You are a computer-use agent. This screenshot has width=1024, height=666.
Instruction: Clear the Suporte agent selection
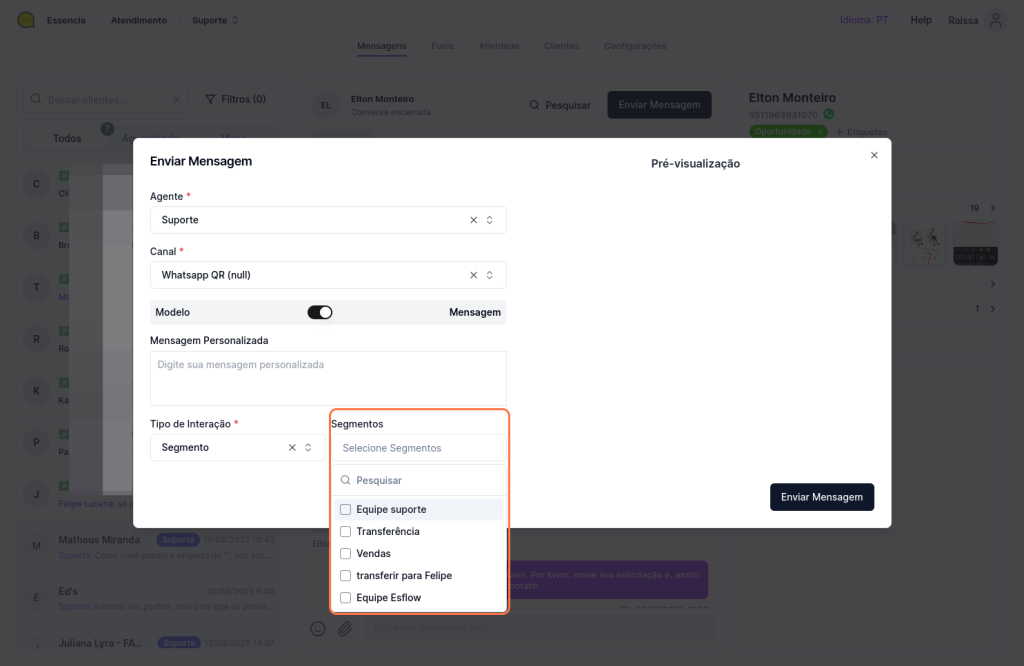pos(474,220)
